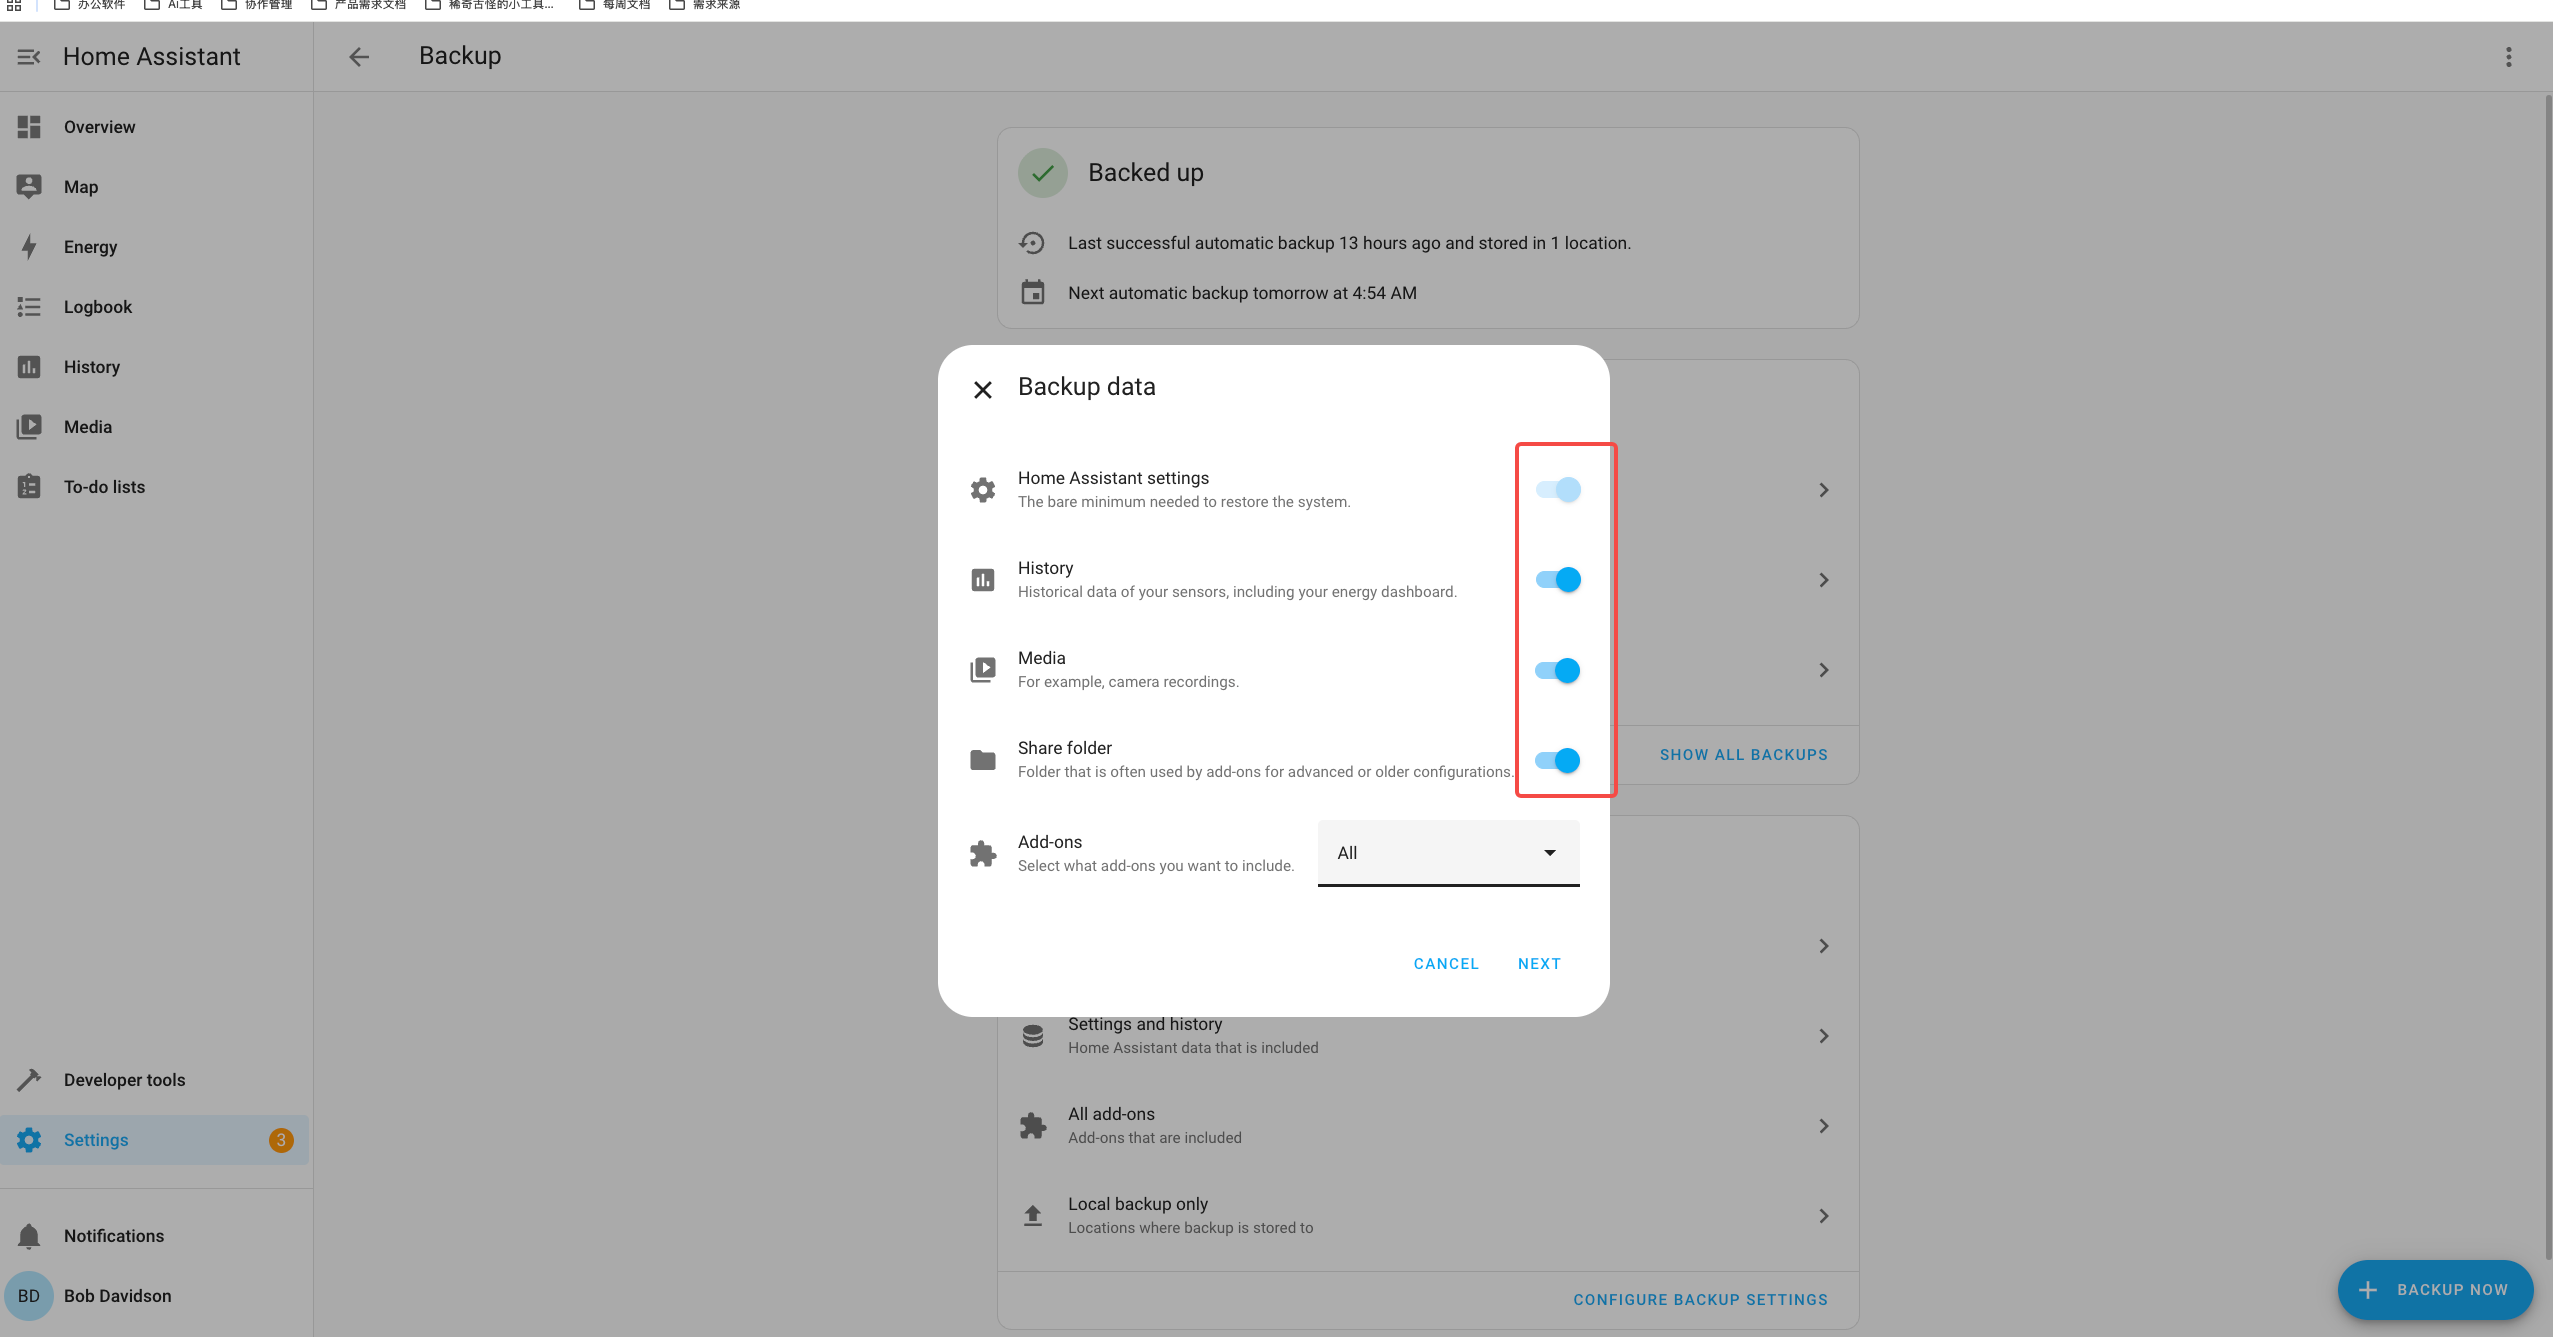Toggle the Share folder switch
The width and height of the screenshot is (2553, 1337).
(1558, 760)
